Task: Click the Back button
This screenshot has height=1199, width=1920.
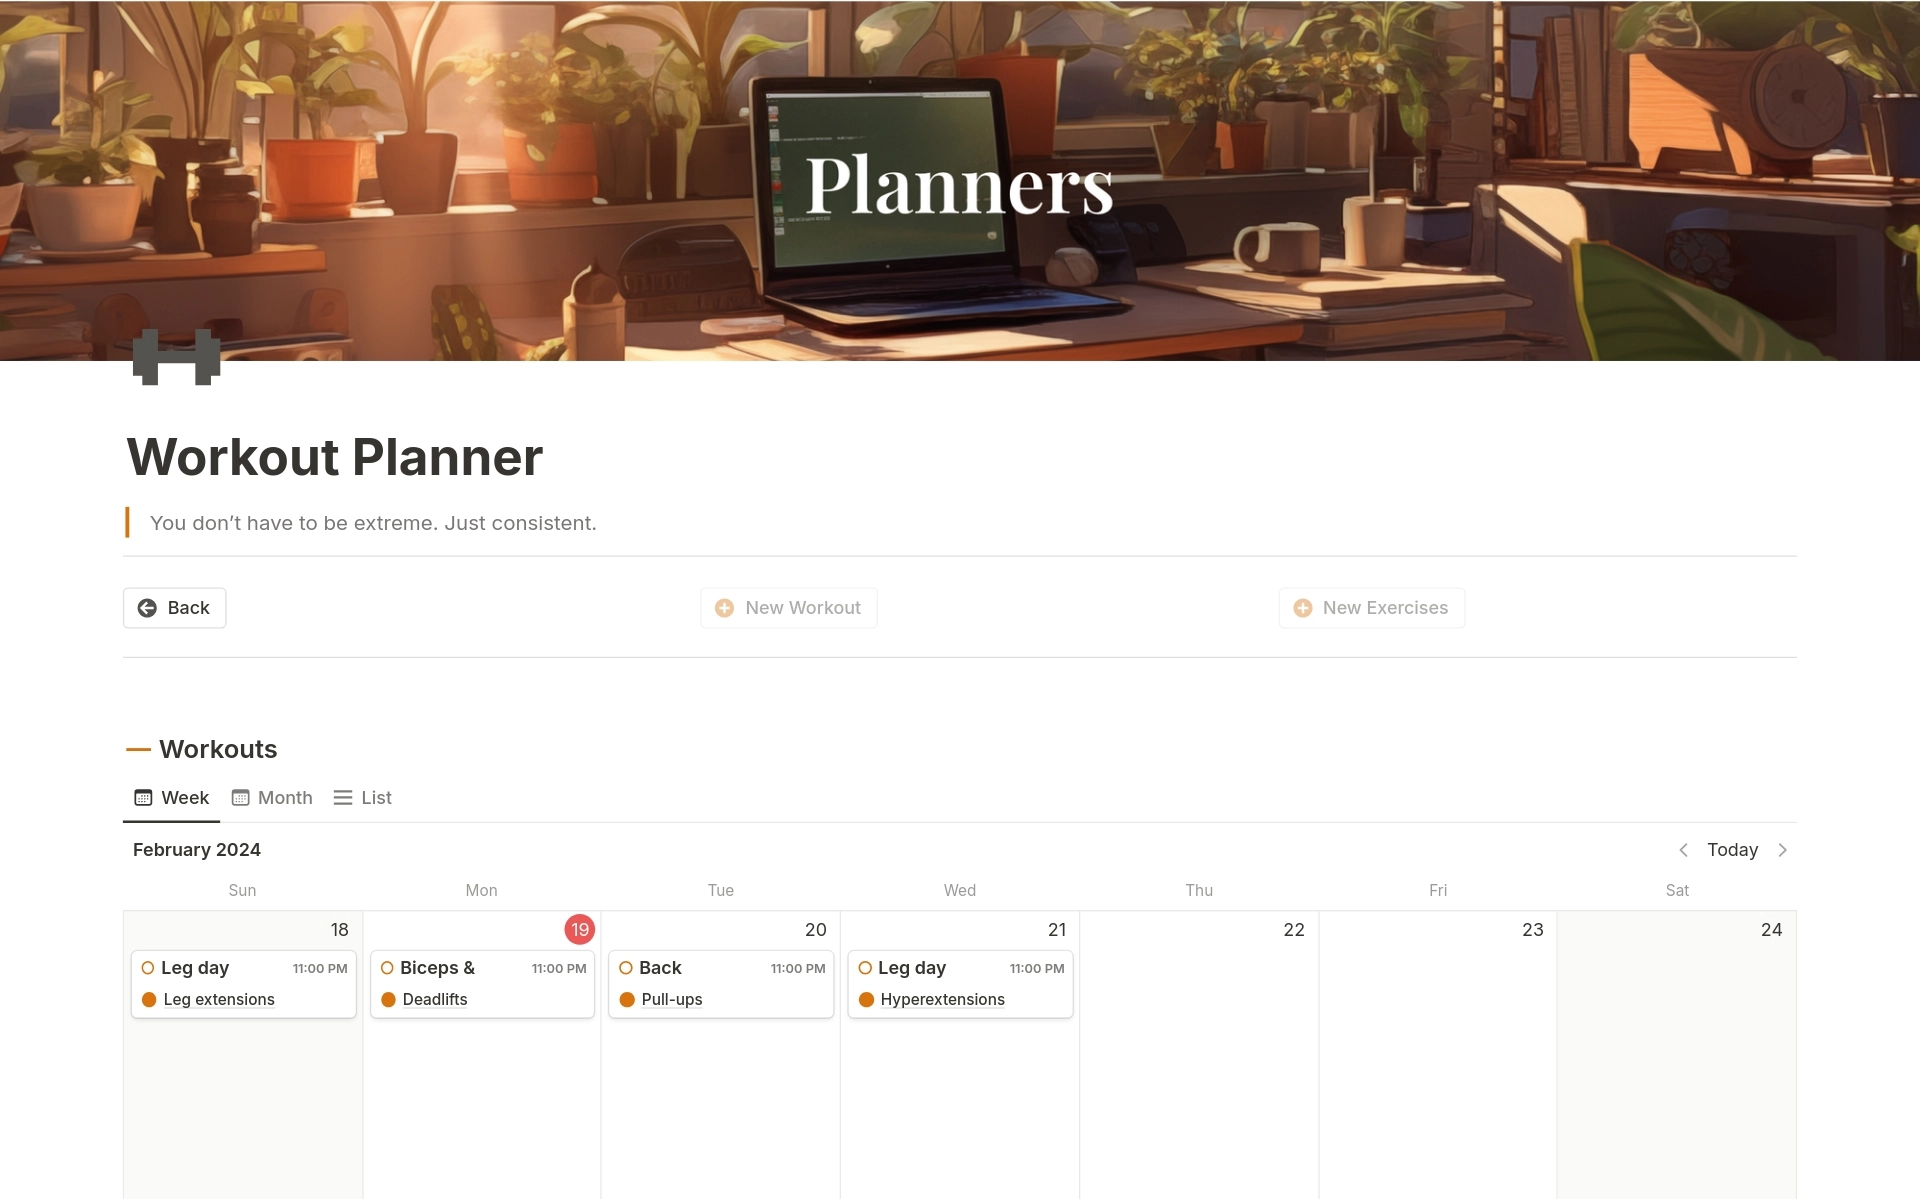Action: [173, 606]
